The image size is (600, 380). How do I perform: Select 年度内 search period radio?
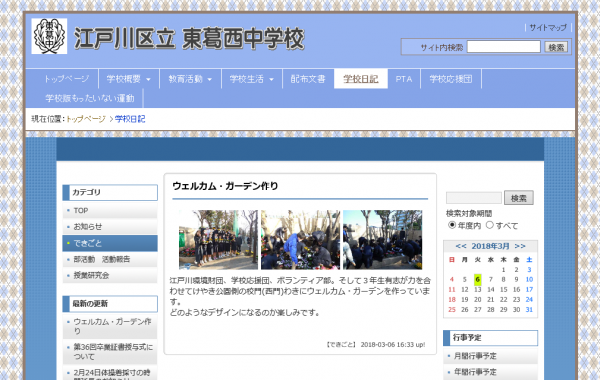coord(452,225)
